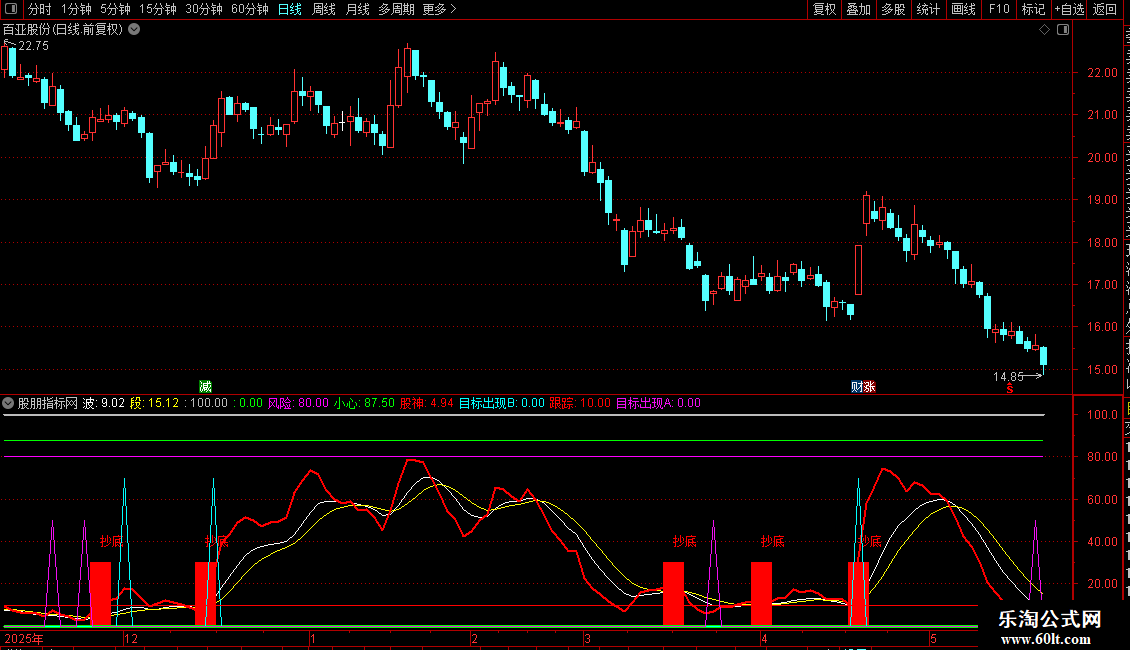Switch to 月线 monthly chart

[357, 9]
